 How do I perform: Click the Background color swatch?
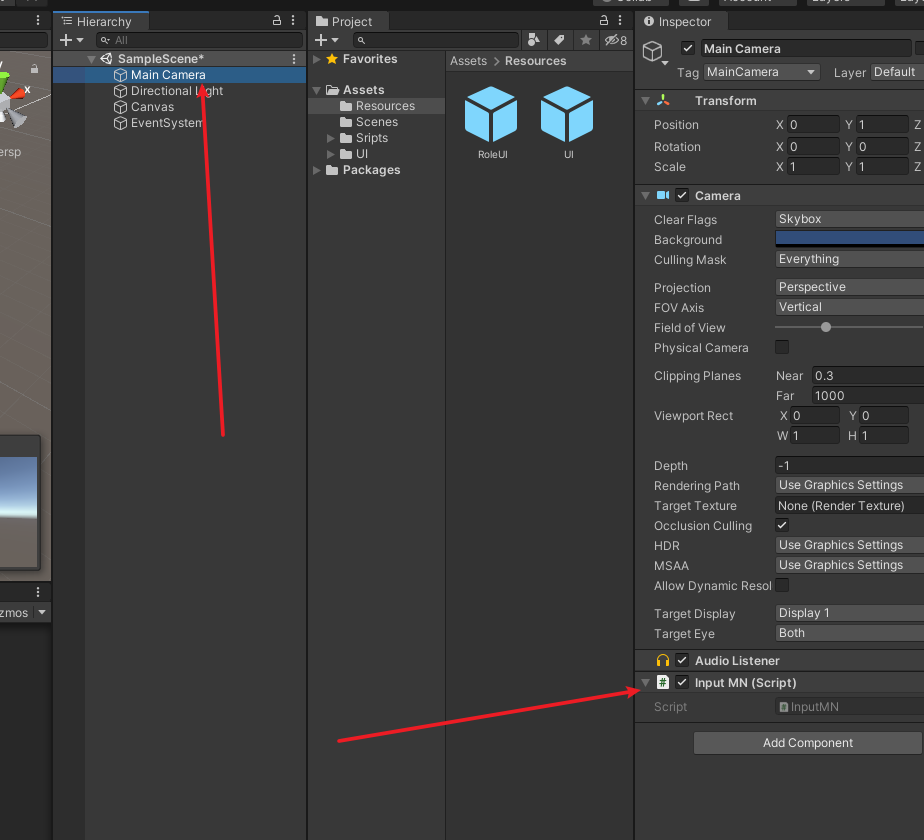coord(849,238)
